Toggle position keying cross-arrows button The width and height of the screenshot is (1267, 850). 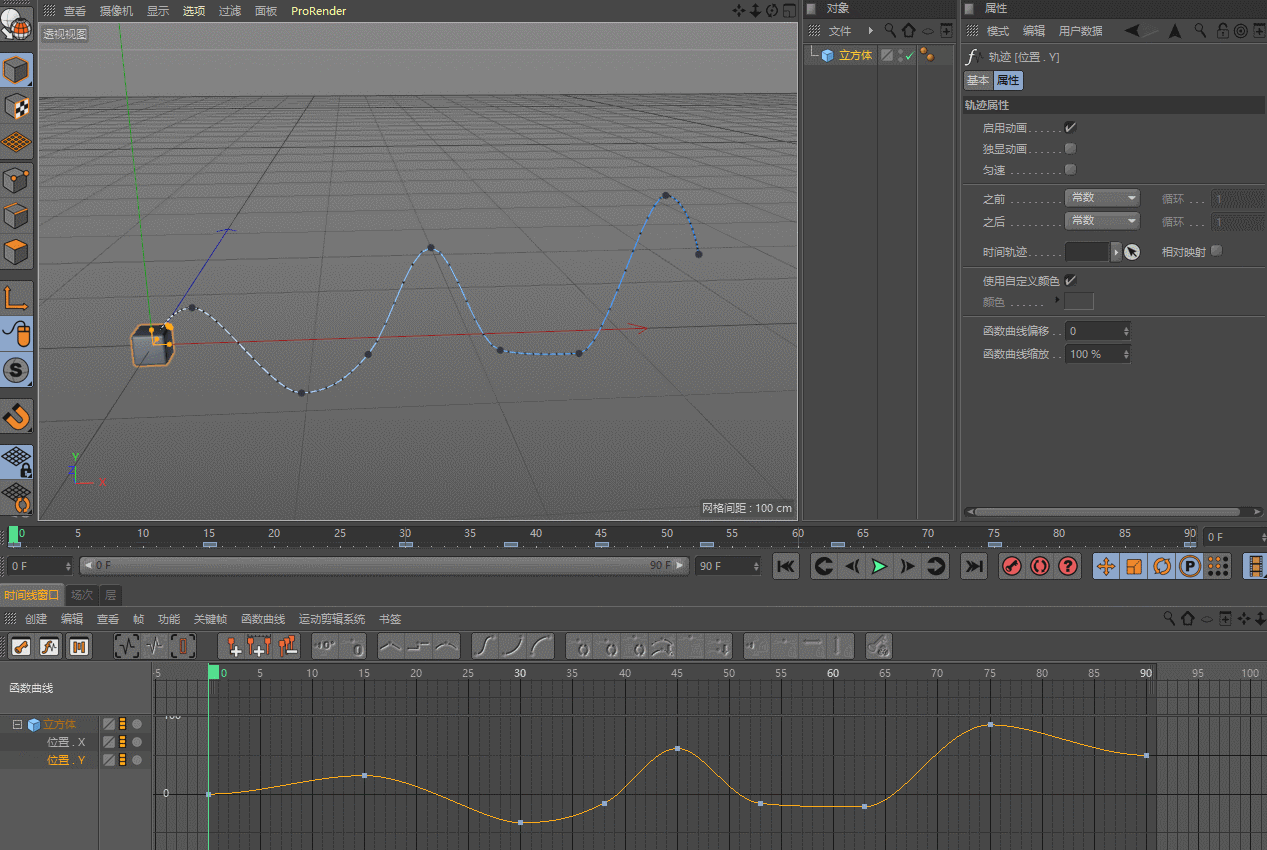(1106, 567)
